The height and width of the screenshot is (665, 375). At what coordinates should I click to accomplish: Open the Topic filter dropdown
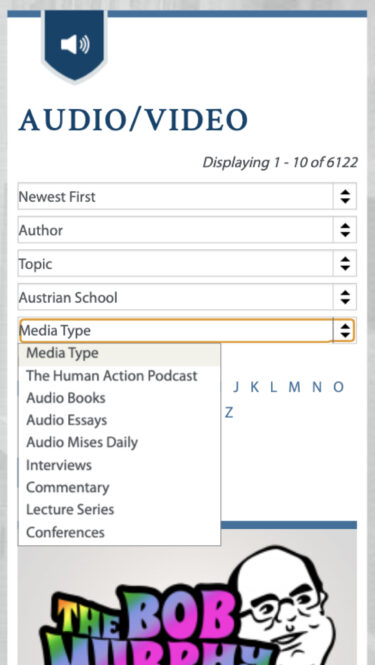(x=187, y=263)
